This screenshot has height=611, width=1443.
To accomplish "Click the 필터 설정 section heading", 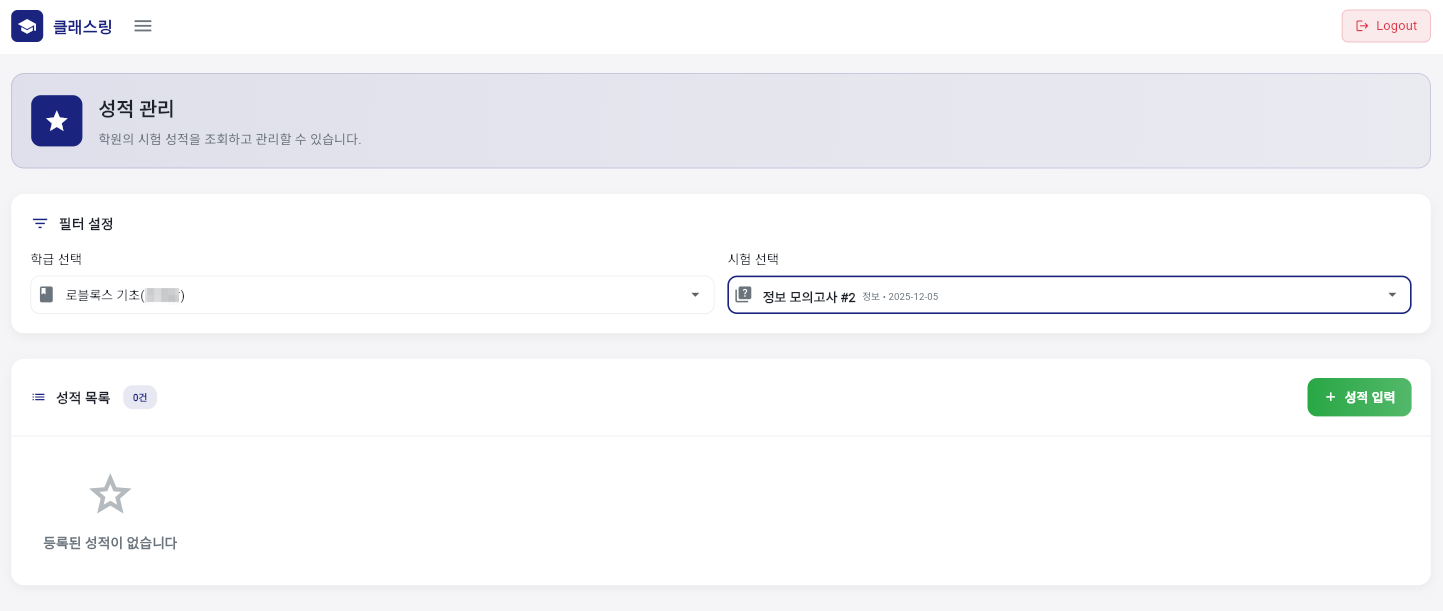I will coord(86,223).
